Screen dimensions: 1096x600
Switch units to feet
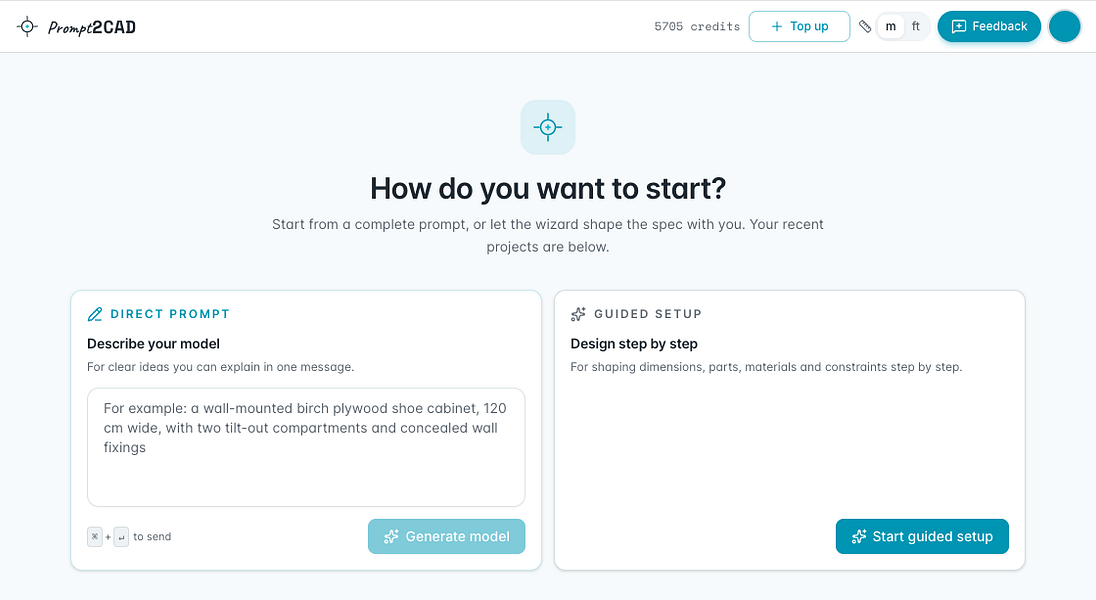(x=916, y=27)
